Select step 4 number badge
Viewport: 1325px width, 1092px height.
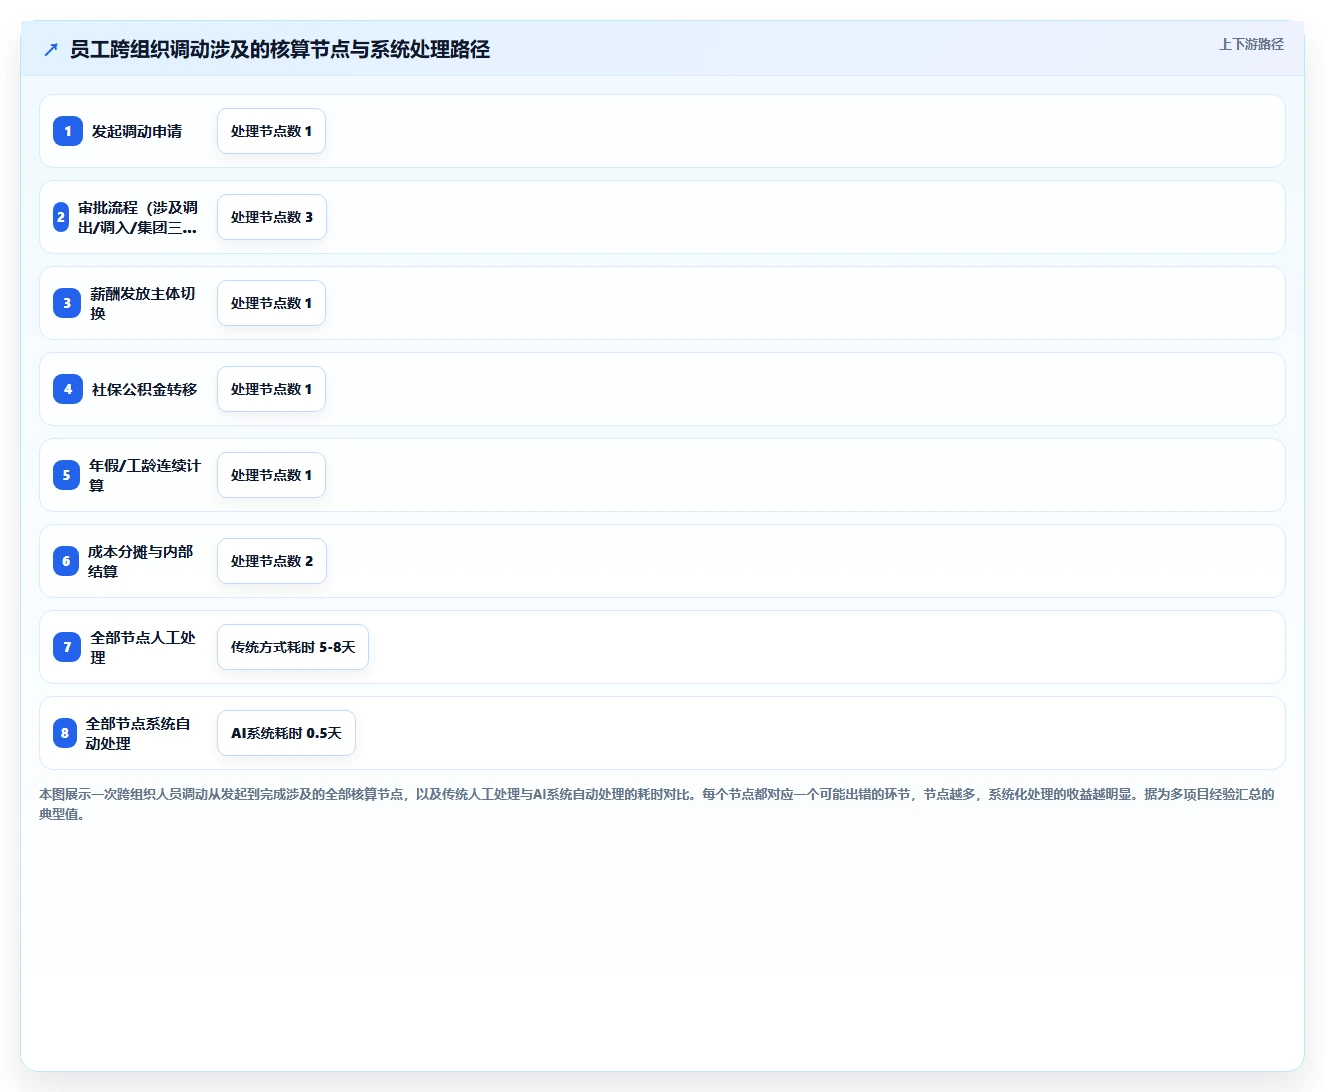pyautogui.click(x=68, y=389)
